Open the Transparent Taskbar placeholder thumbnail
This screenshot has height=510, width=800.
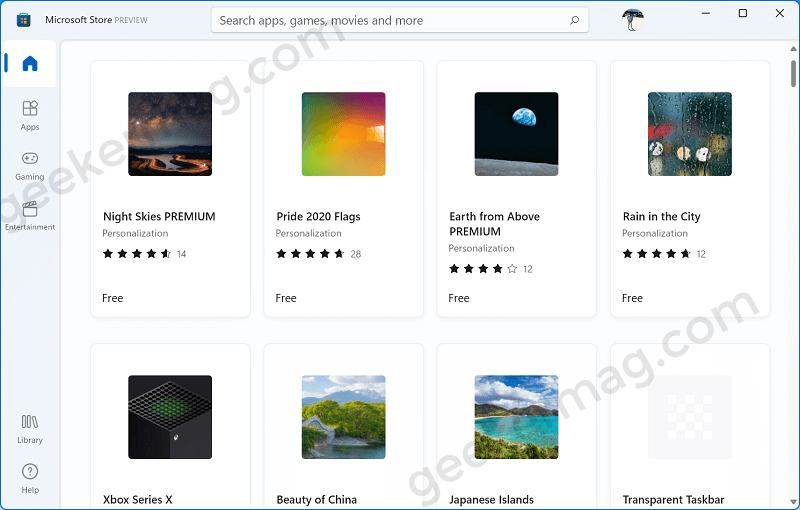tap(690, 417)
